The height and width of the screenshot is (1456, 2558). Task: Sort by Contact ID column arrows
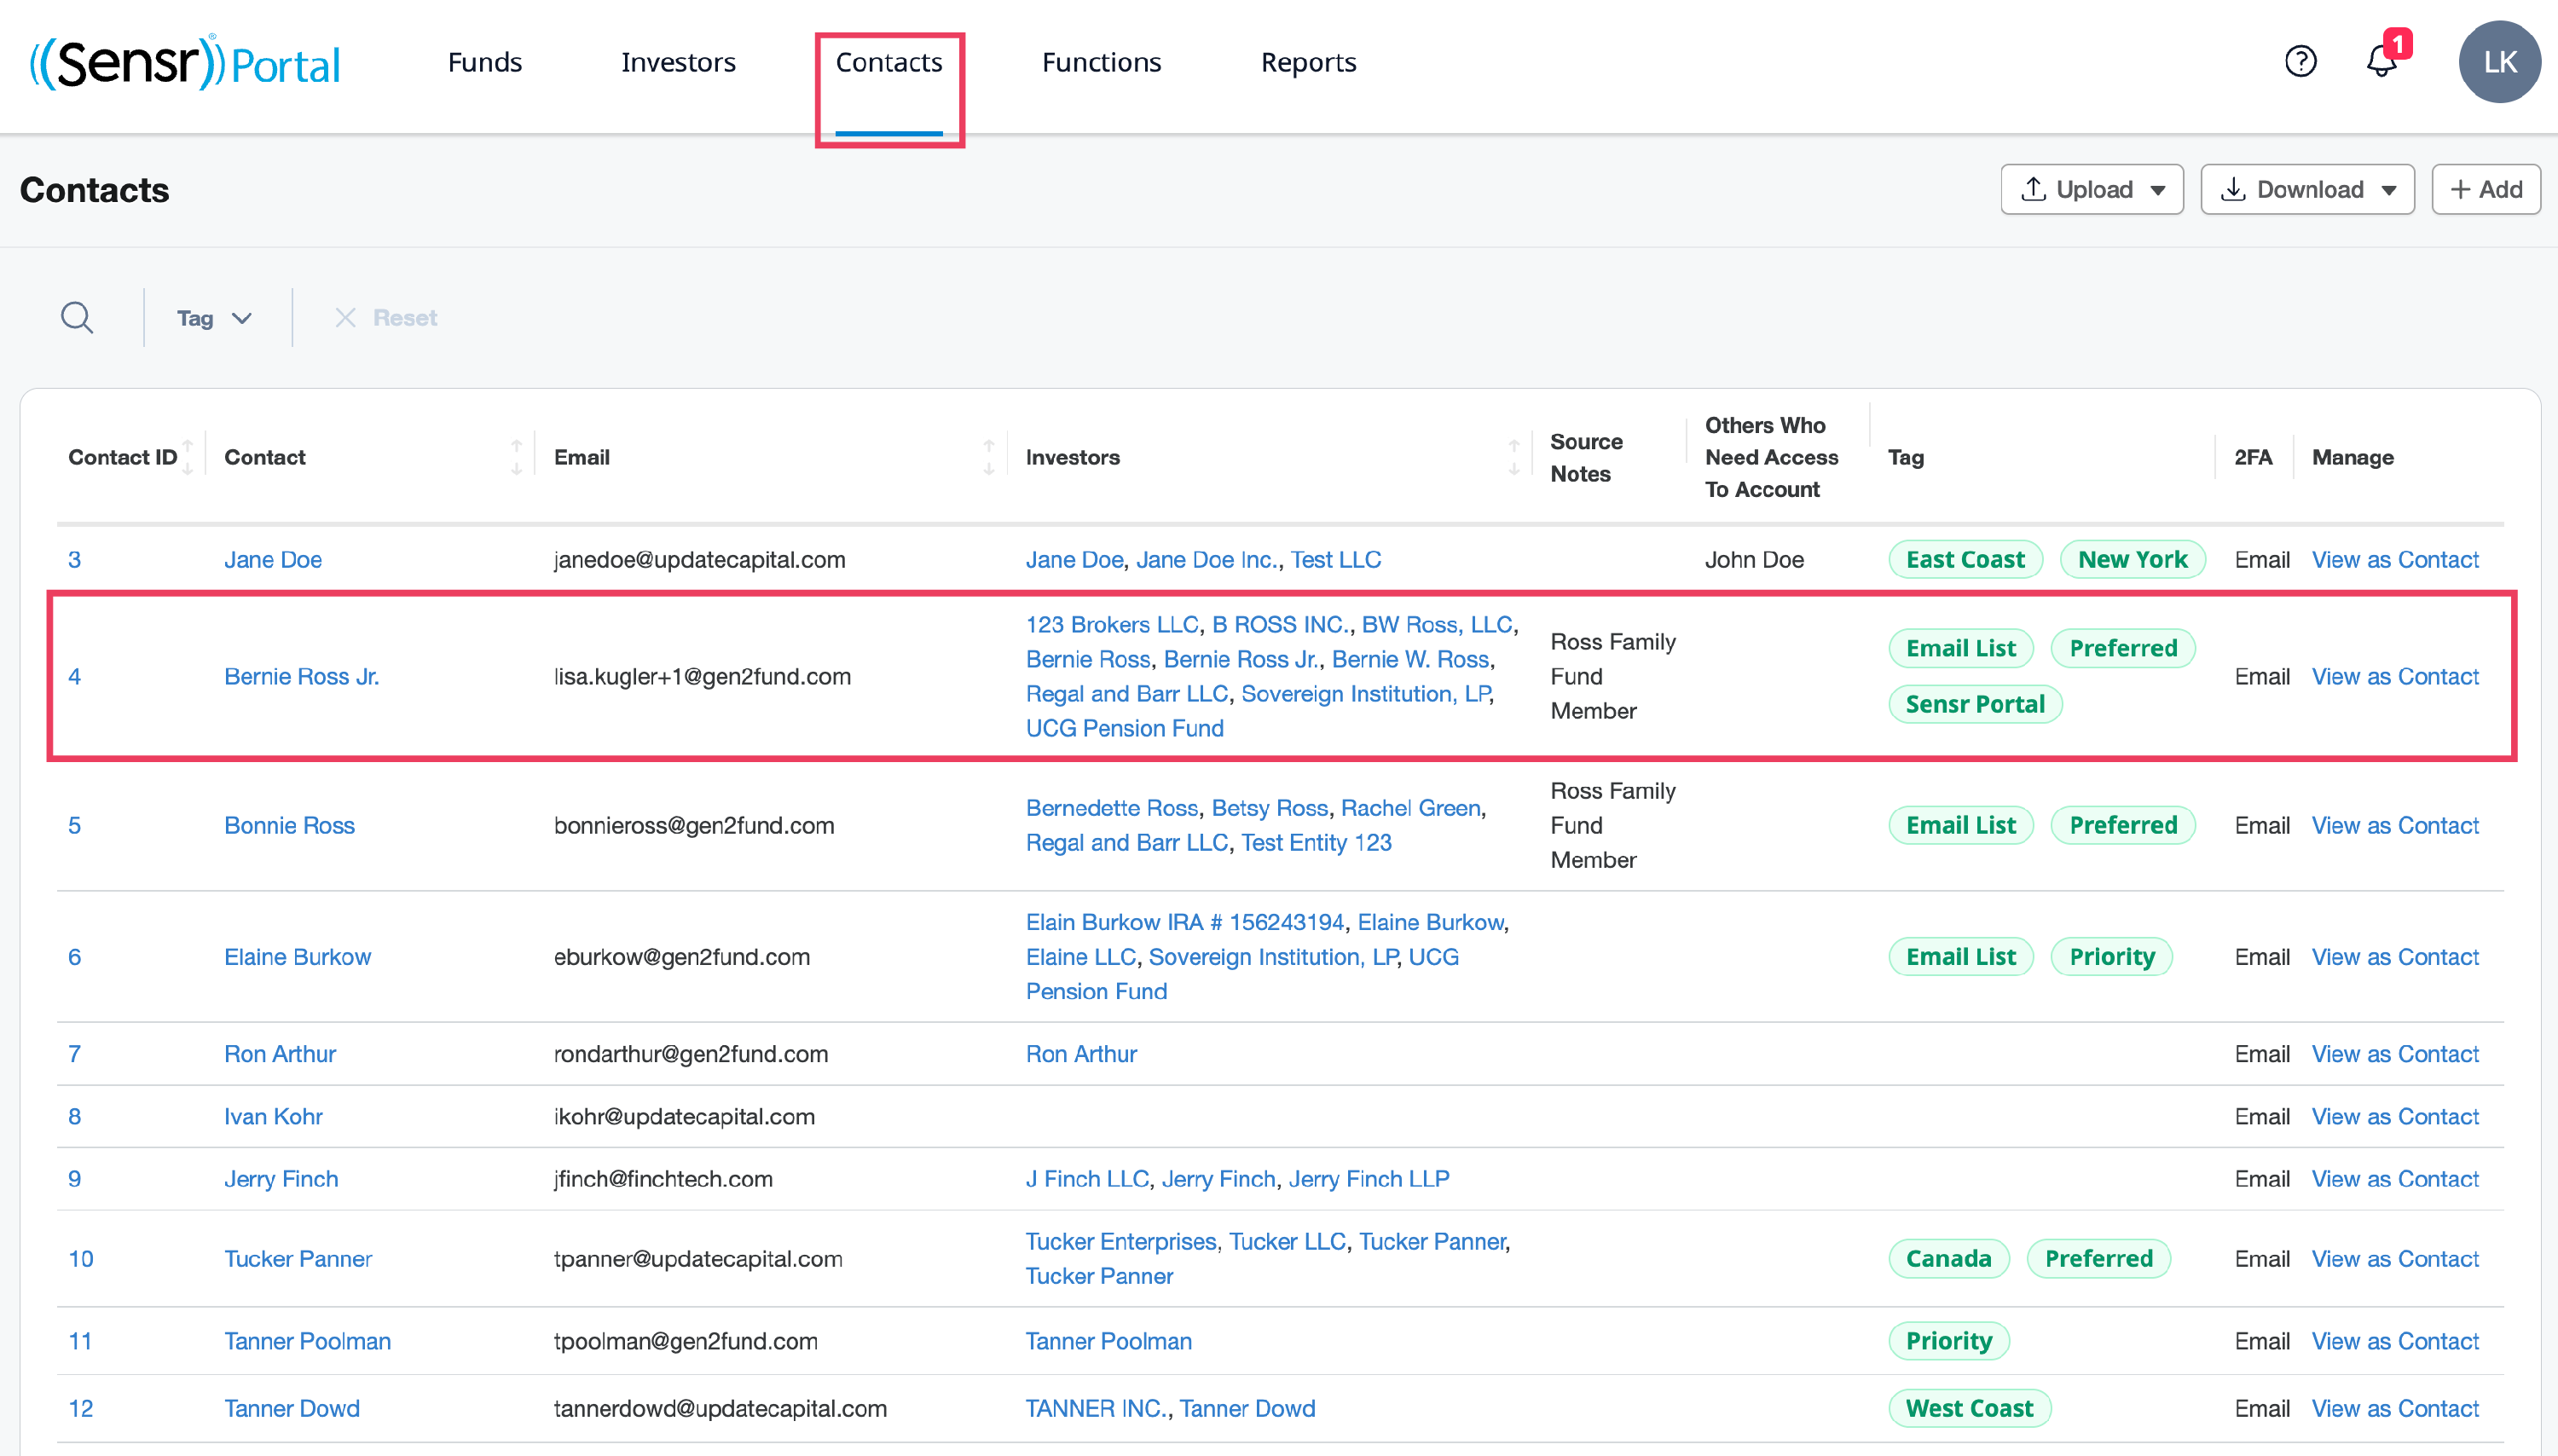click(x=187, y=457)
